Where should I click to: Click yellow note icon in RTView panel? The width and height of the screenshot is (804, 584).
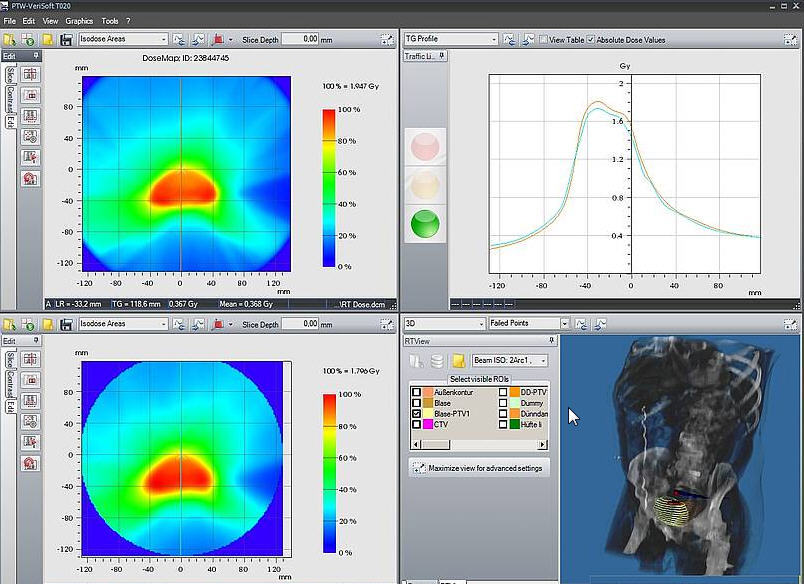tap(458, 361)
